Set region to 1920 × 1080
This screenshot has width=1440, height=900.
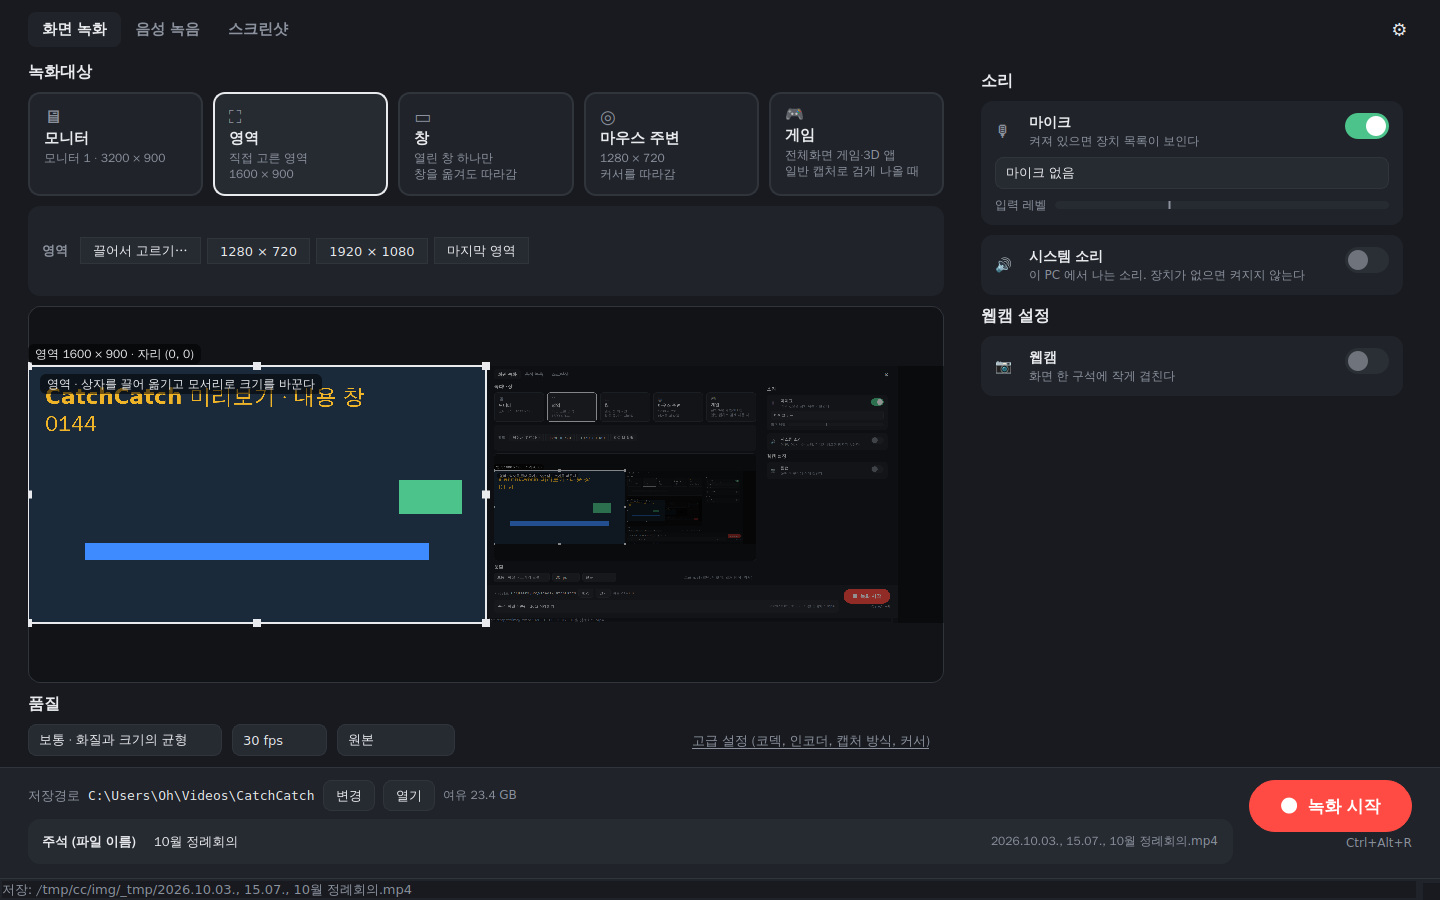coord(372,251)
